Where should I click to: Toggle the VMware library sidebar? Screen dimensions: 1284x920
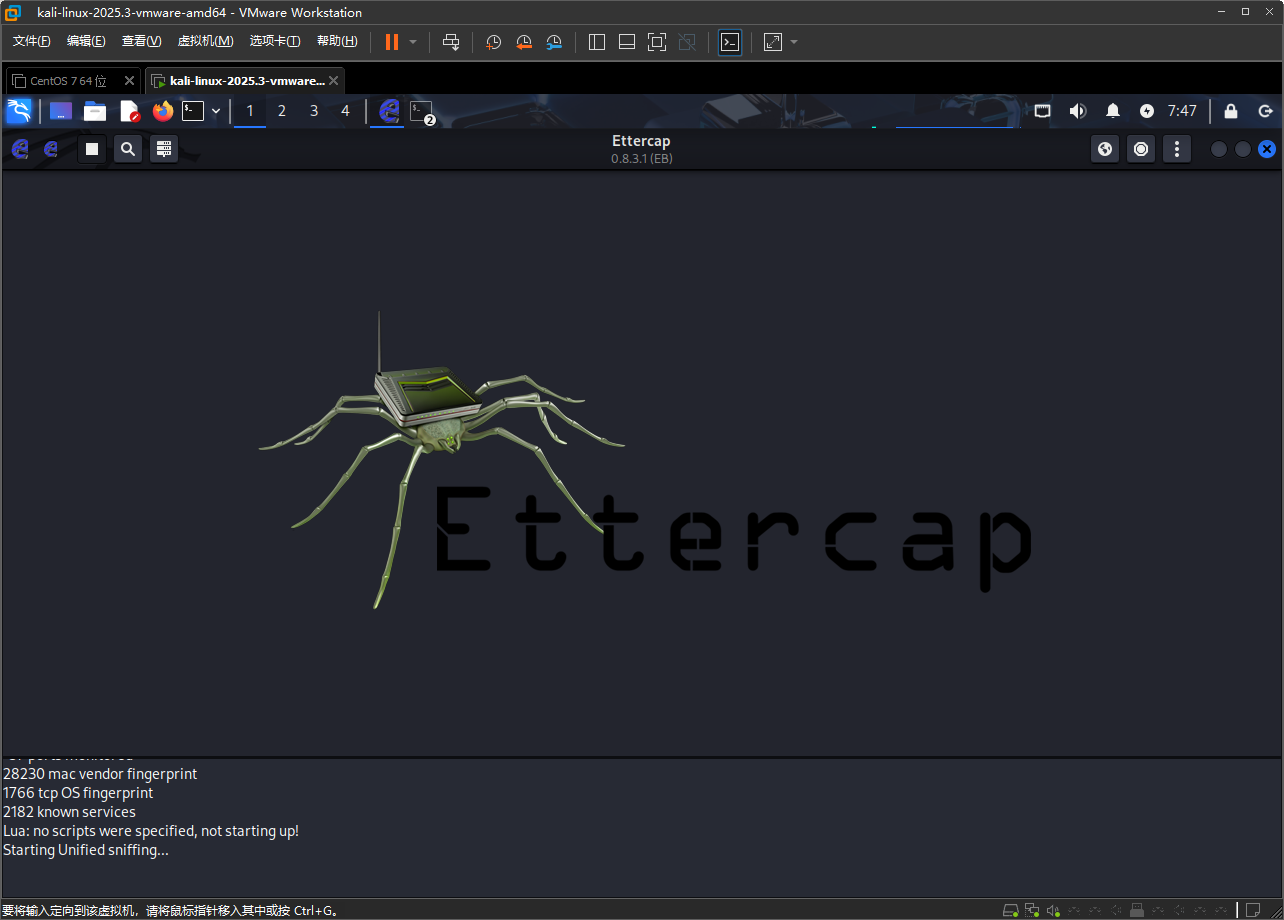point(597,41)
